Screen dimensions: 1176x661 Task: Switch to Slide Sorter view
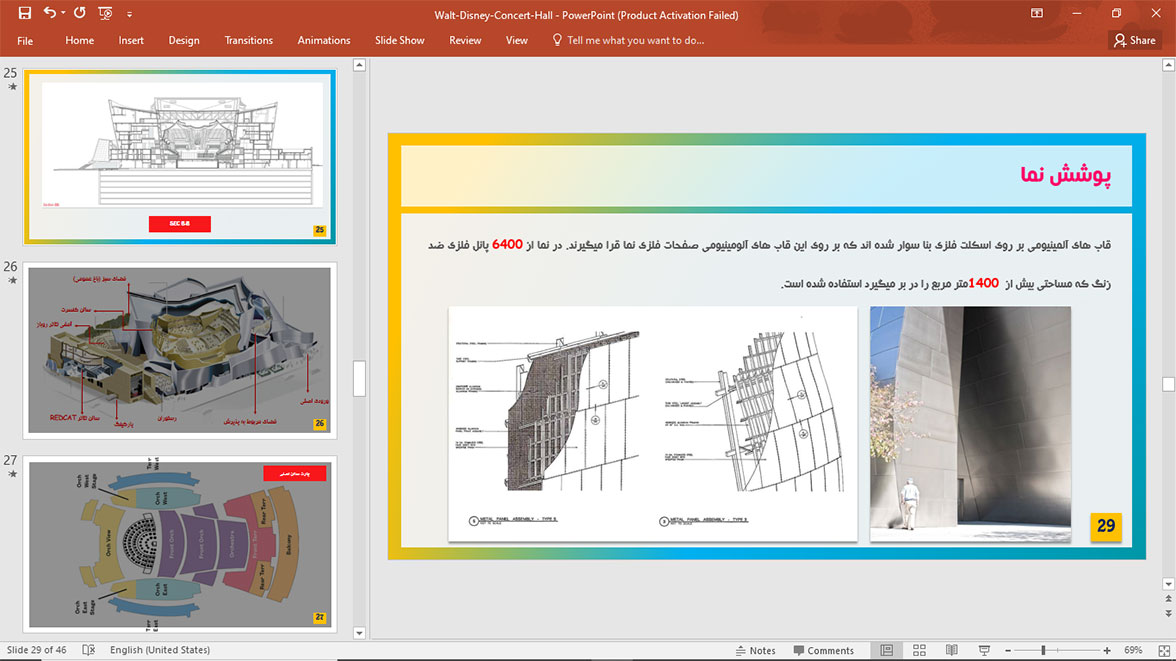click(920, 650)
